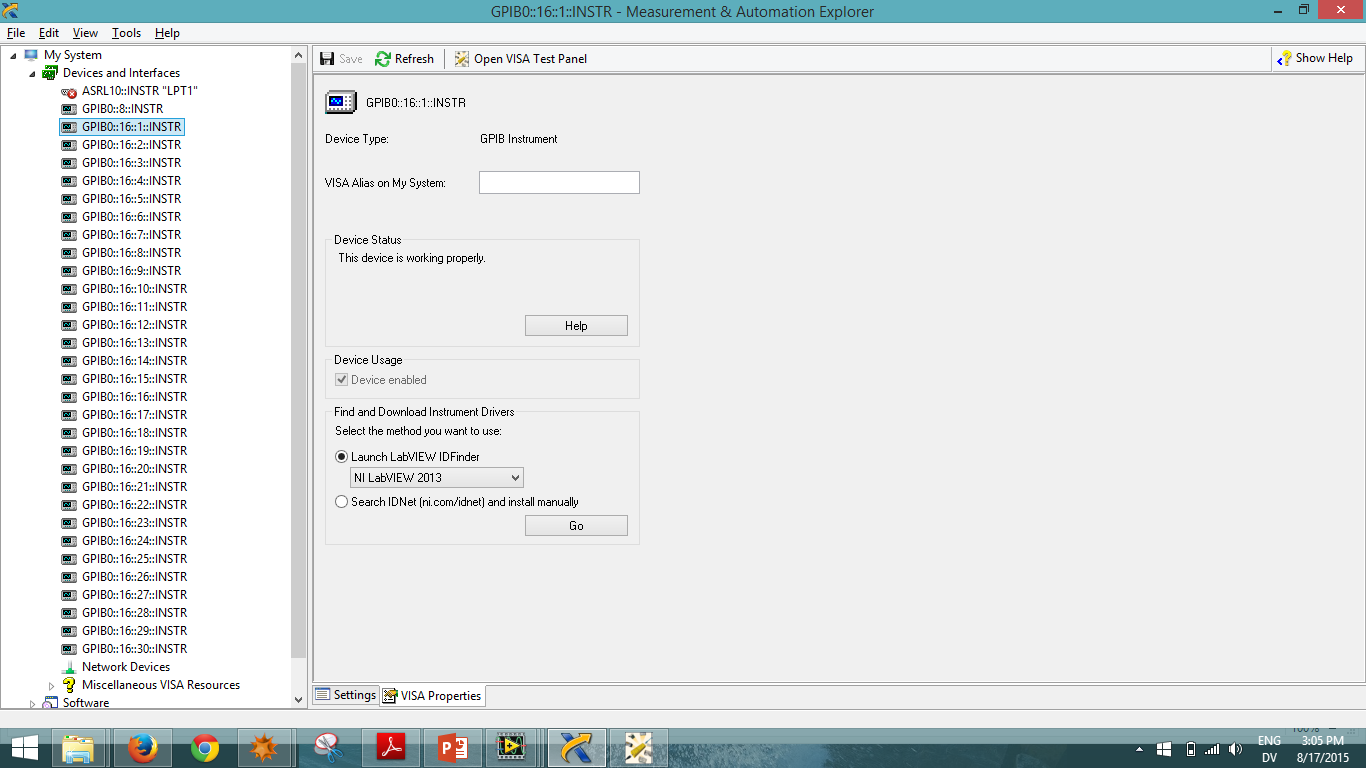The height and width of the screenshot is (768, 1366).
Task: Select GPIB0::16::9::INSTR in the tree
Action: pyautogui.click(x=132, y=271)
